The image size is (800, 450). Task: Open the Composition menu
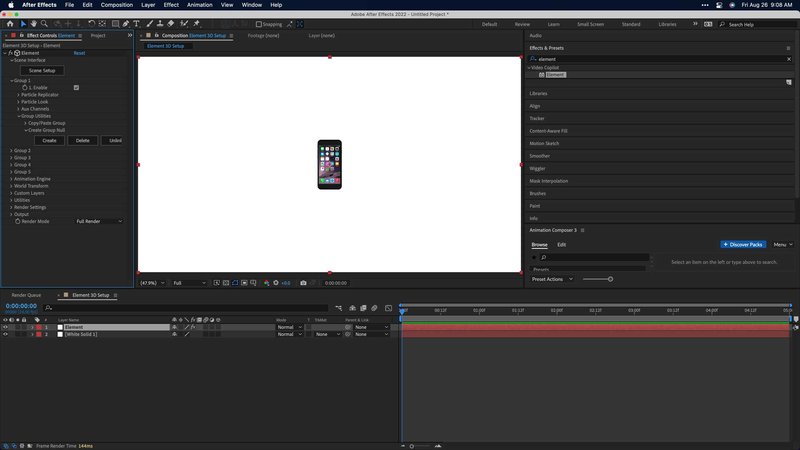point(116,5)
